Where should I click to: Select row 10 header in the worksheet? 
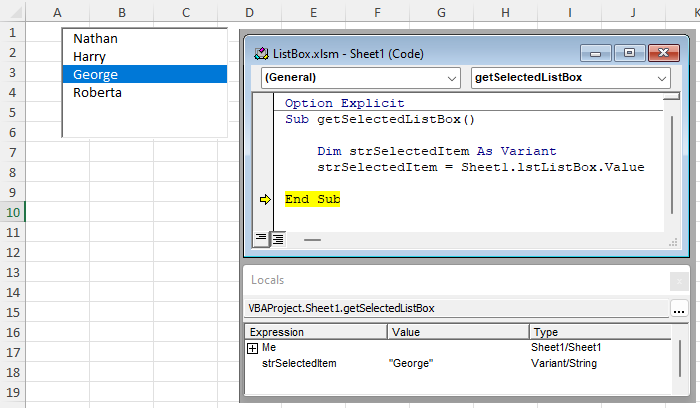(x=13, y=211)
